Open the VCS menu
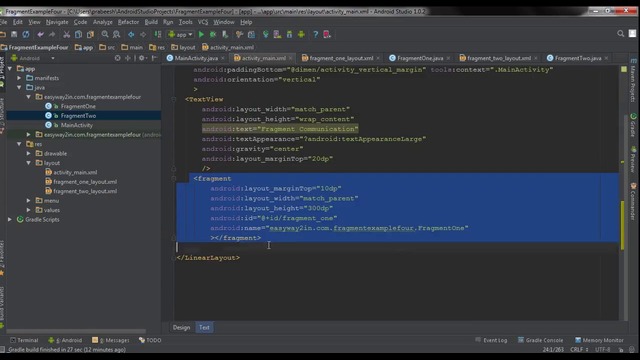The image size is (640, 360). click(203, 22)
